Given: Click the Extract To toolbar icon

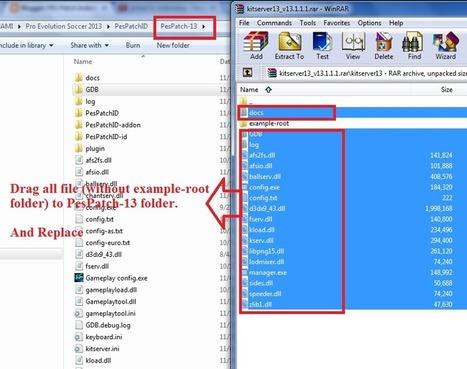Looking at the screenshot, I should click(289, 46).
